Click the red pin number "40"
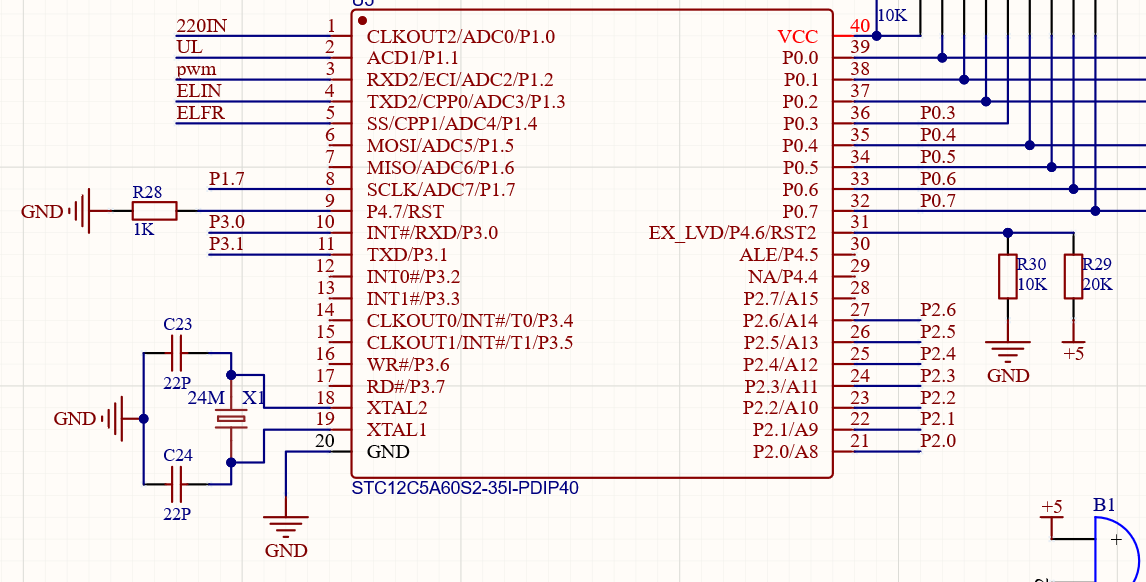Viewport: 1146px width, 582px height. point(860,26)
